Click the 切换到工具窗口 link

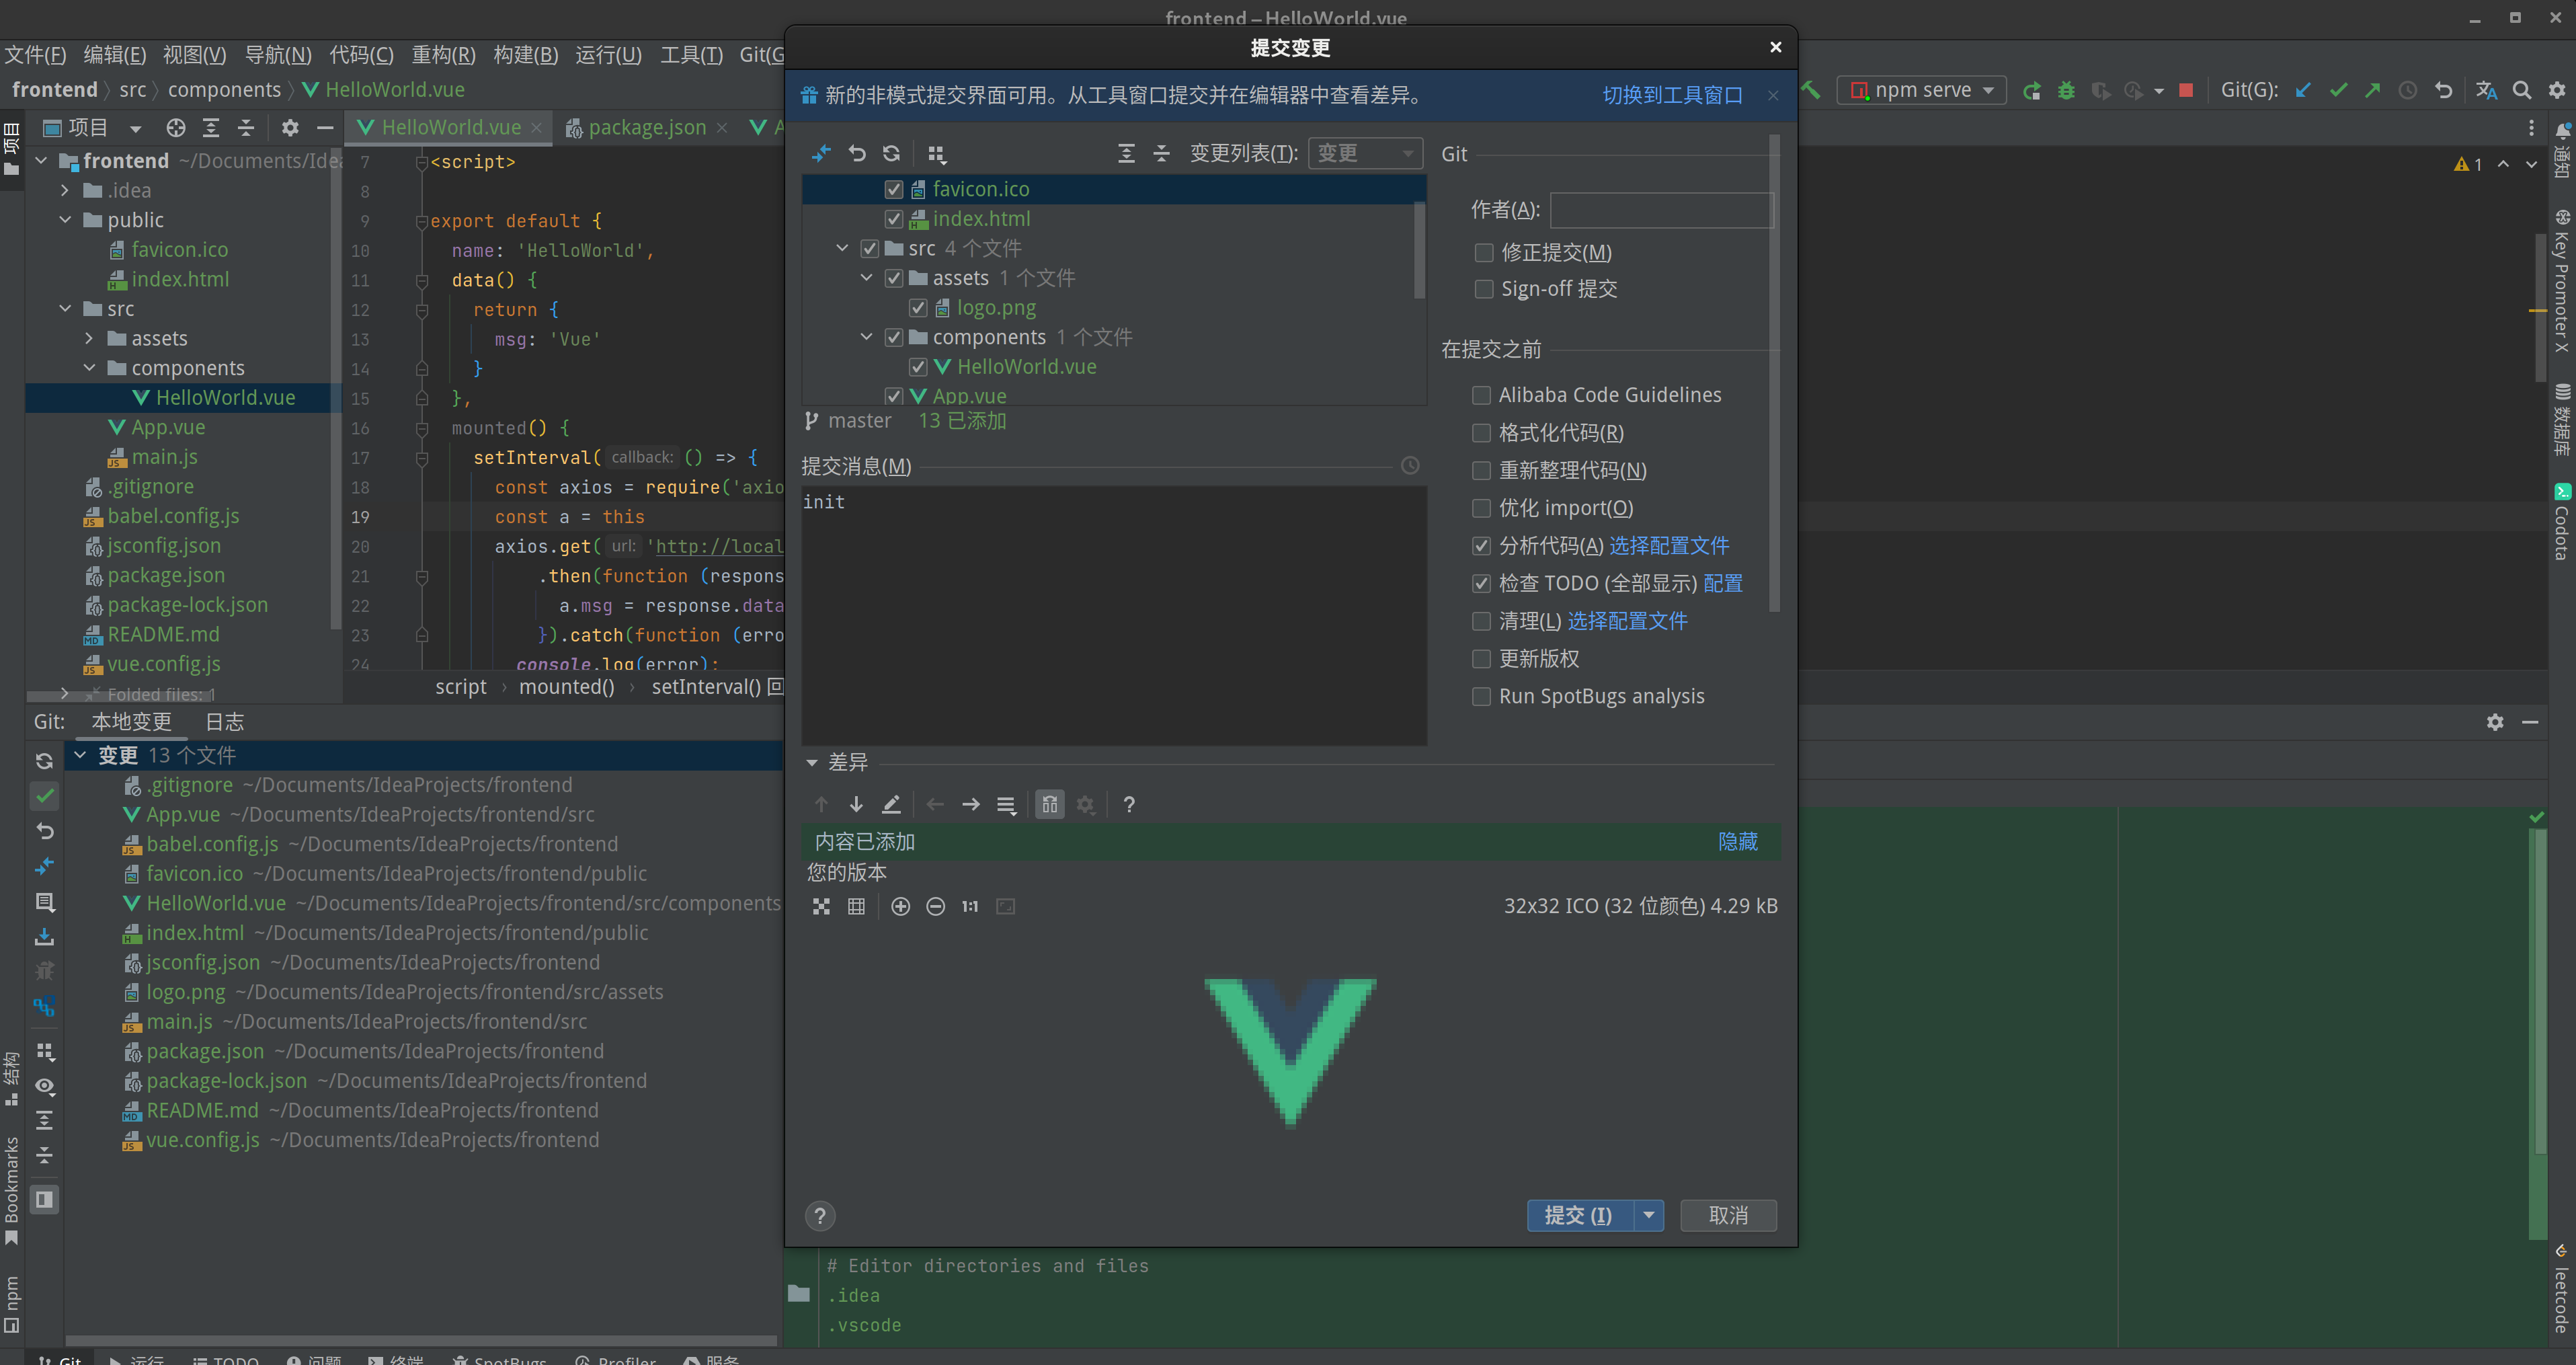click(x=1672, y=96)
